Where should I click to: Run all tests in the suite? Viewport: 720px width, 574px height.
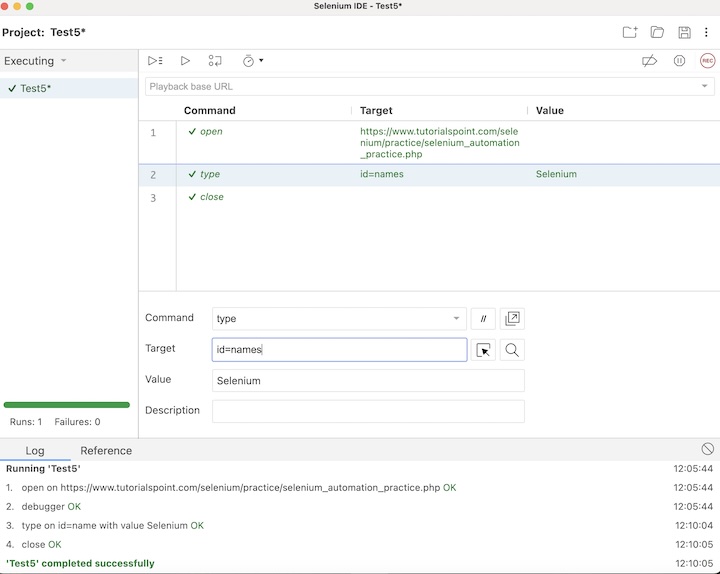(155, 61)
